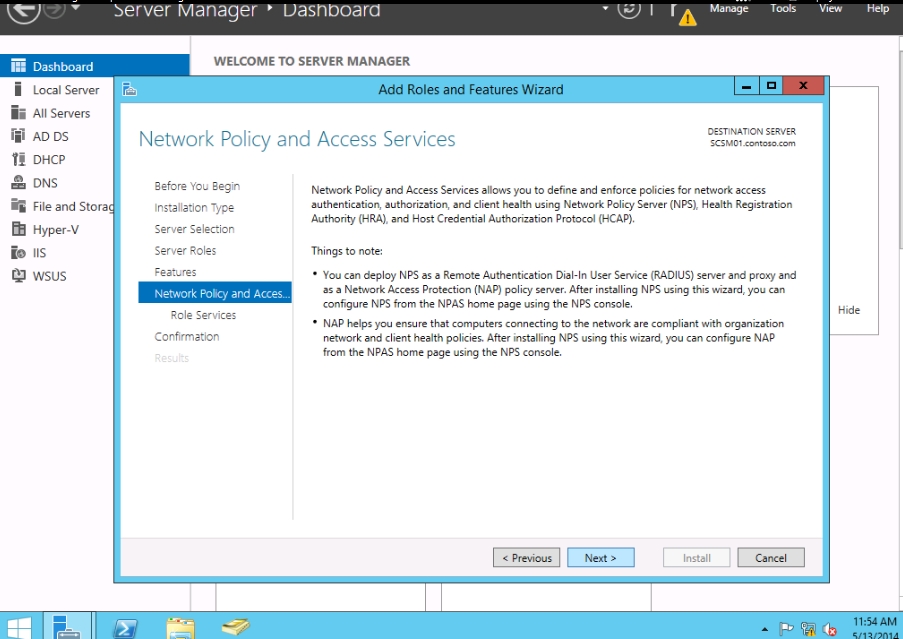This screenshot has height=639, width=903.
Task: Click the Hide link on dashboard
Action: 848,310
